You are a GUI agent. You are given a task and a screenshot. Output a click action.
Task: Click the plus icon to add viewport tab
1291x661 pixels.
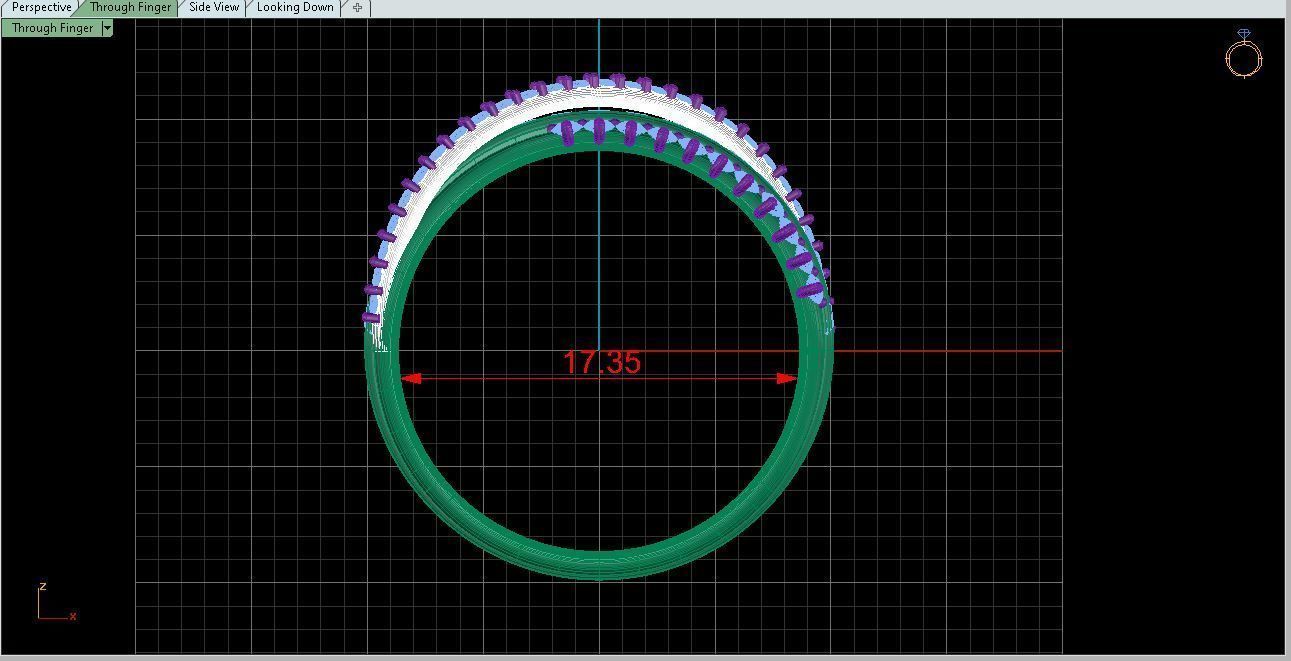pyautogui.click(x=357, y=7)
